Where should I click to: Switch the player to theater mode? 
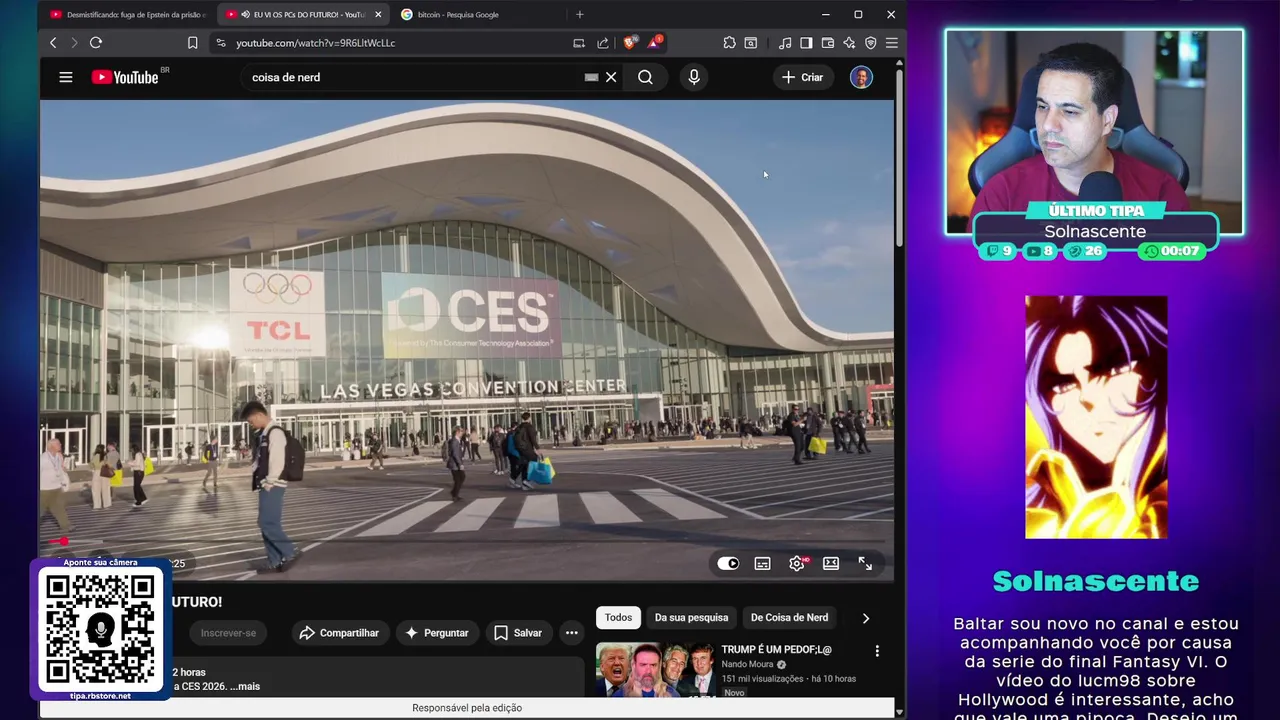coord(831,564)
